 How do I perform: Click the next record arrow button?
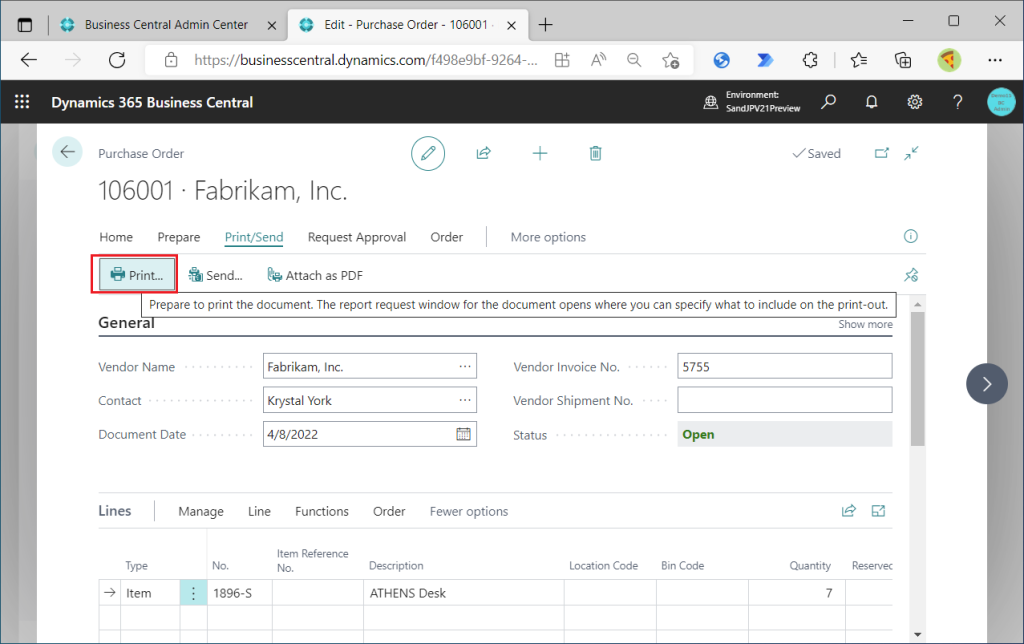(x=987, y=383)
